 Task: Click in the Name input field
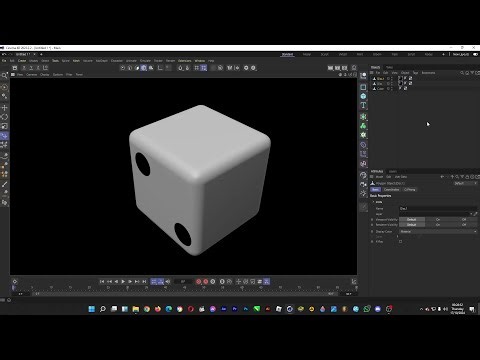point(438,209)
